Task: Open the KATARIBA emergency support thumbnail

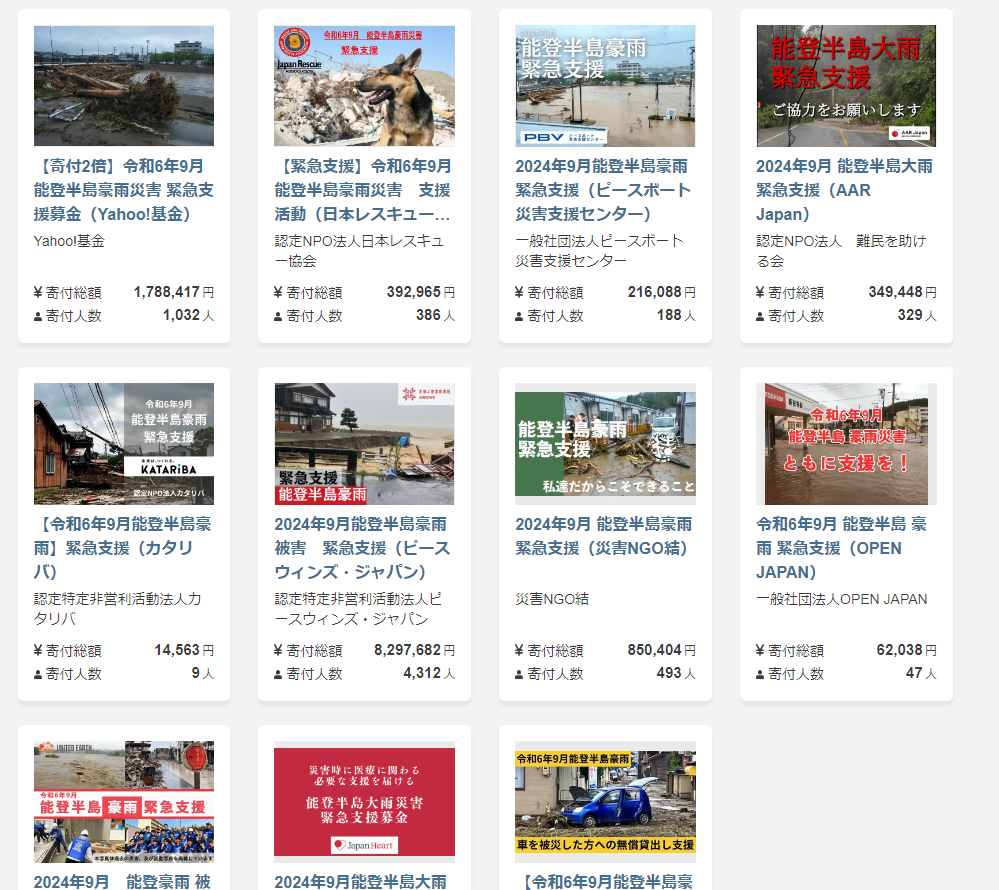Action: (124, 443)
